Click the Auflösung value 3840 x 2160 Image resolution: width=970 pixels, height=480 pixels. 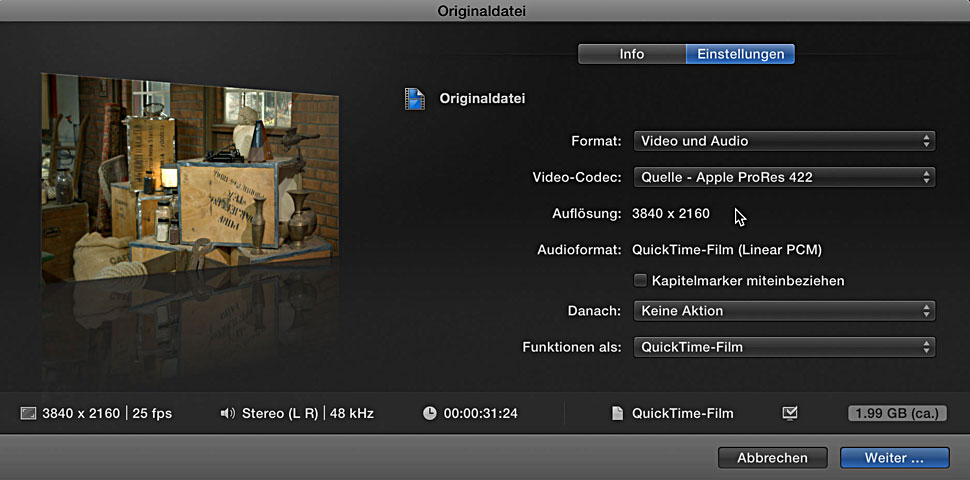tap(671, 213)
